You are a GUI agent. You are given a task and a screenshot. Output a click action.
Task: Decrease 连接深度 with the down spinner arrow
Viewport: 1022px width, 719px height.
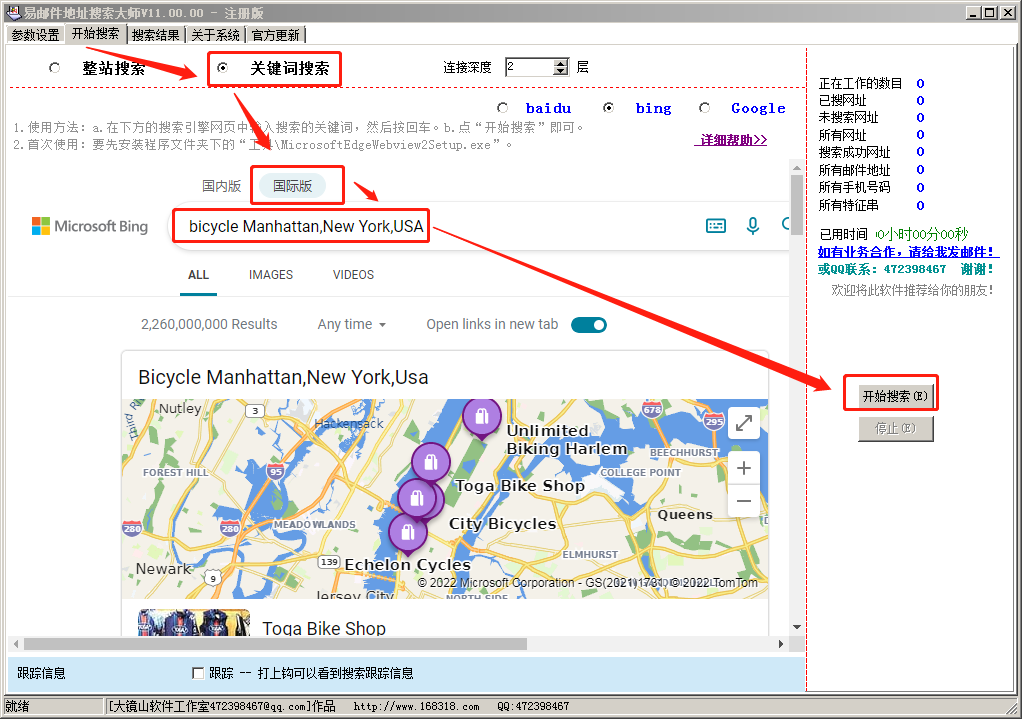(x=561, y=71)
